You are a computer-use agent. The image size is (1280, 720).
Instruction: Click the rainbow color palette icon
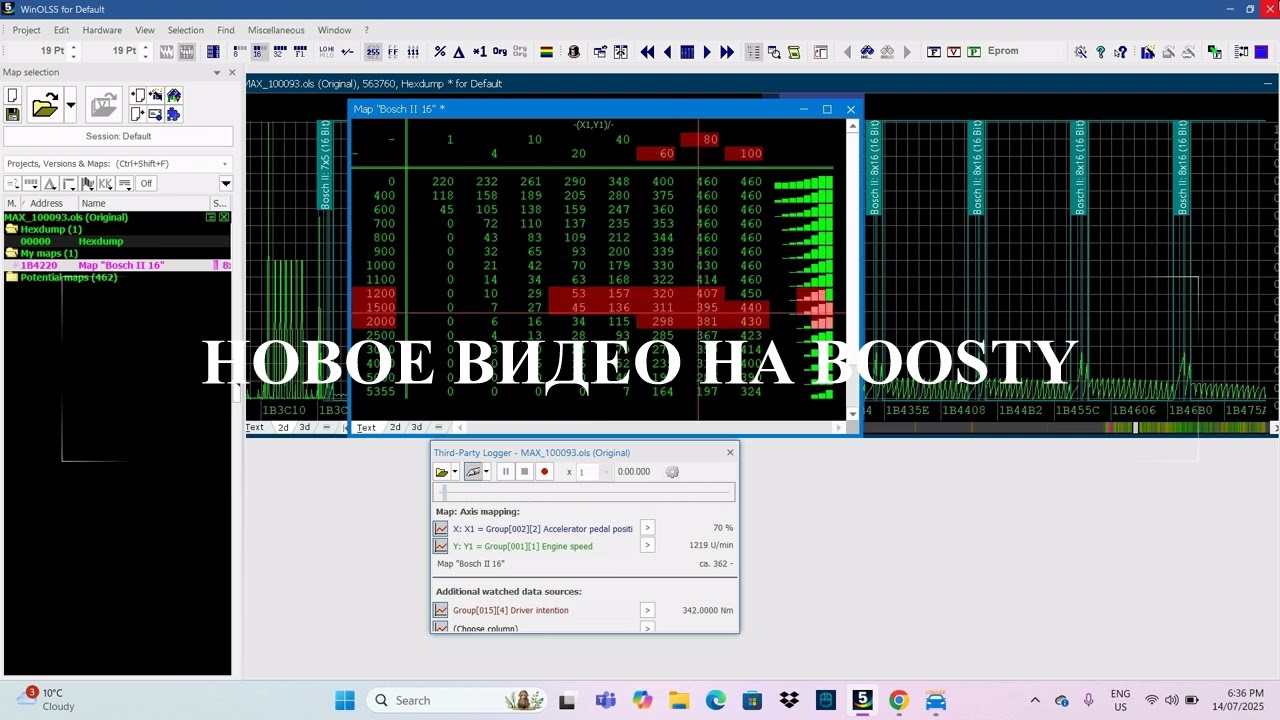547,52
